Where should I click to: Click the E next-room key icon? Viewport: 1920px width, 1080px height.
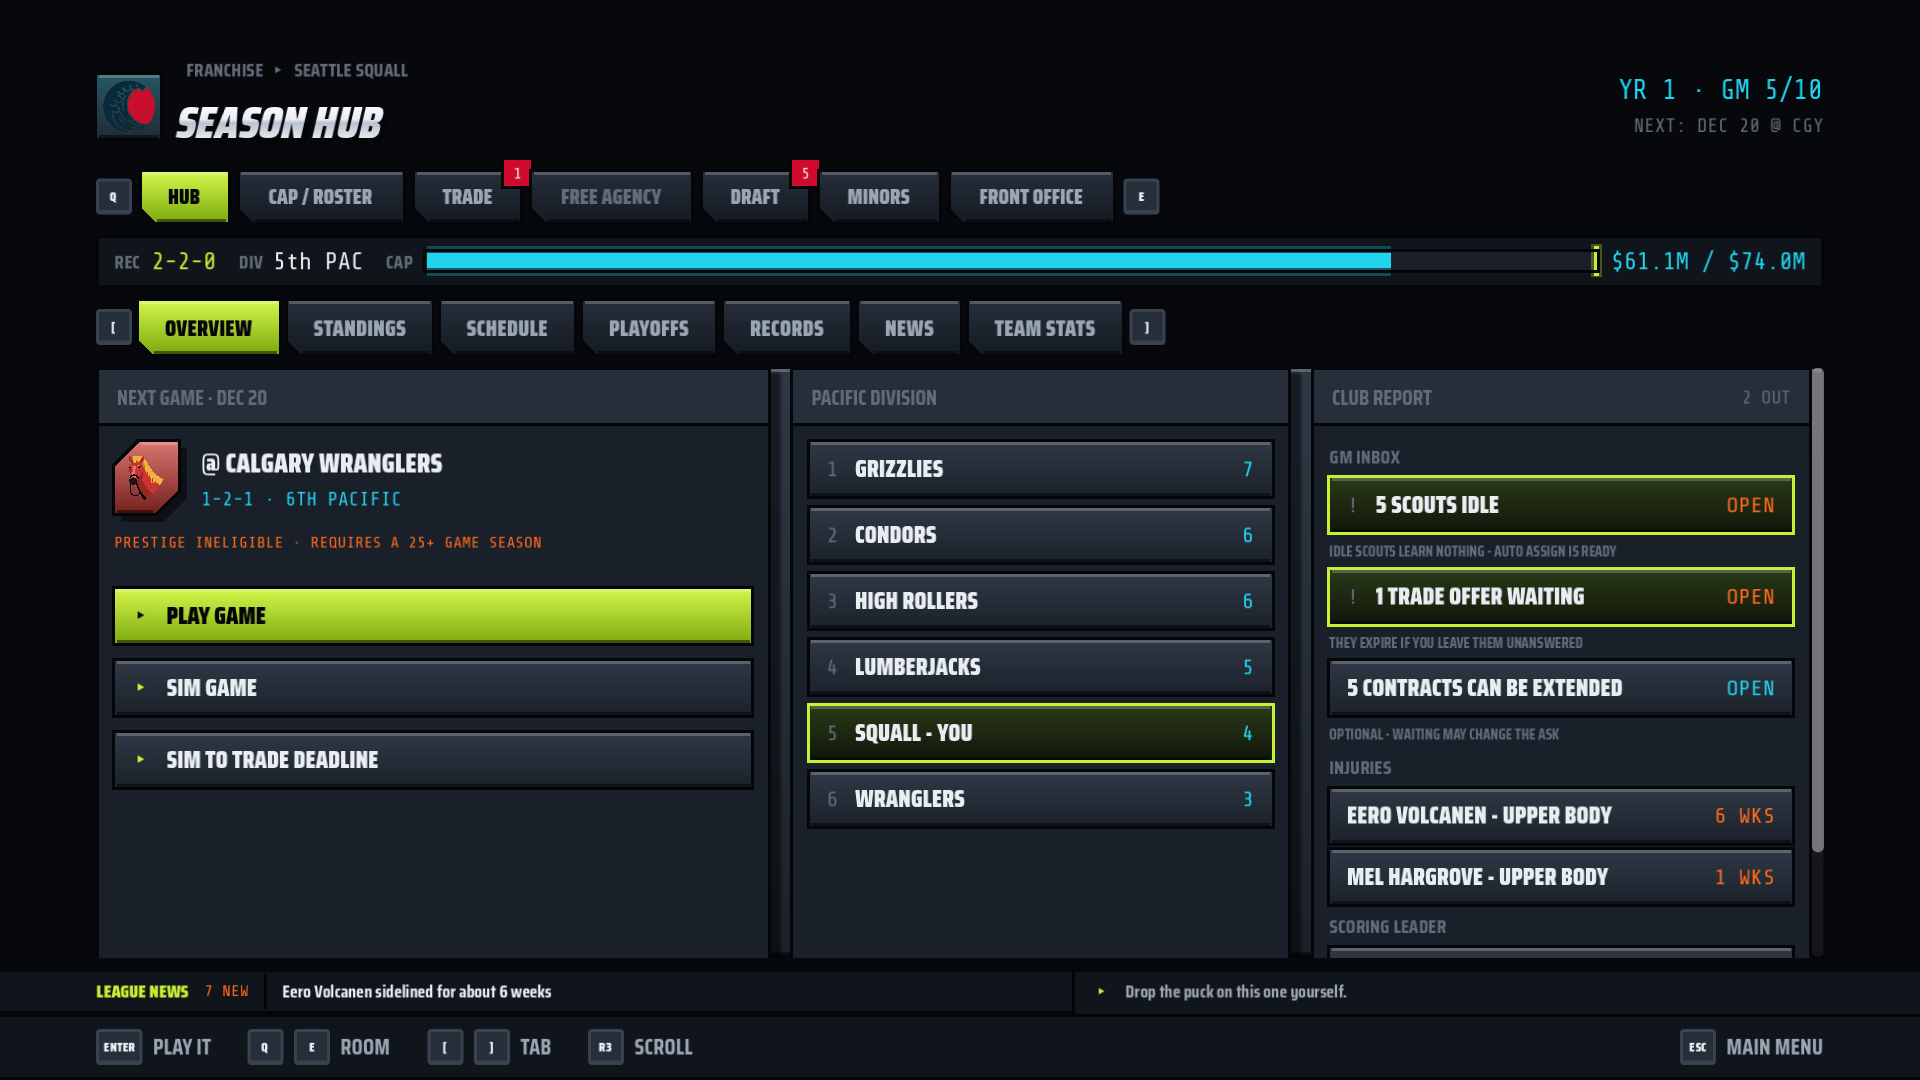point(1141,197)
